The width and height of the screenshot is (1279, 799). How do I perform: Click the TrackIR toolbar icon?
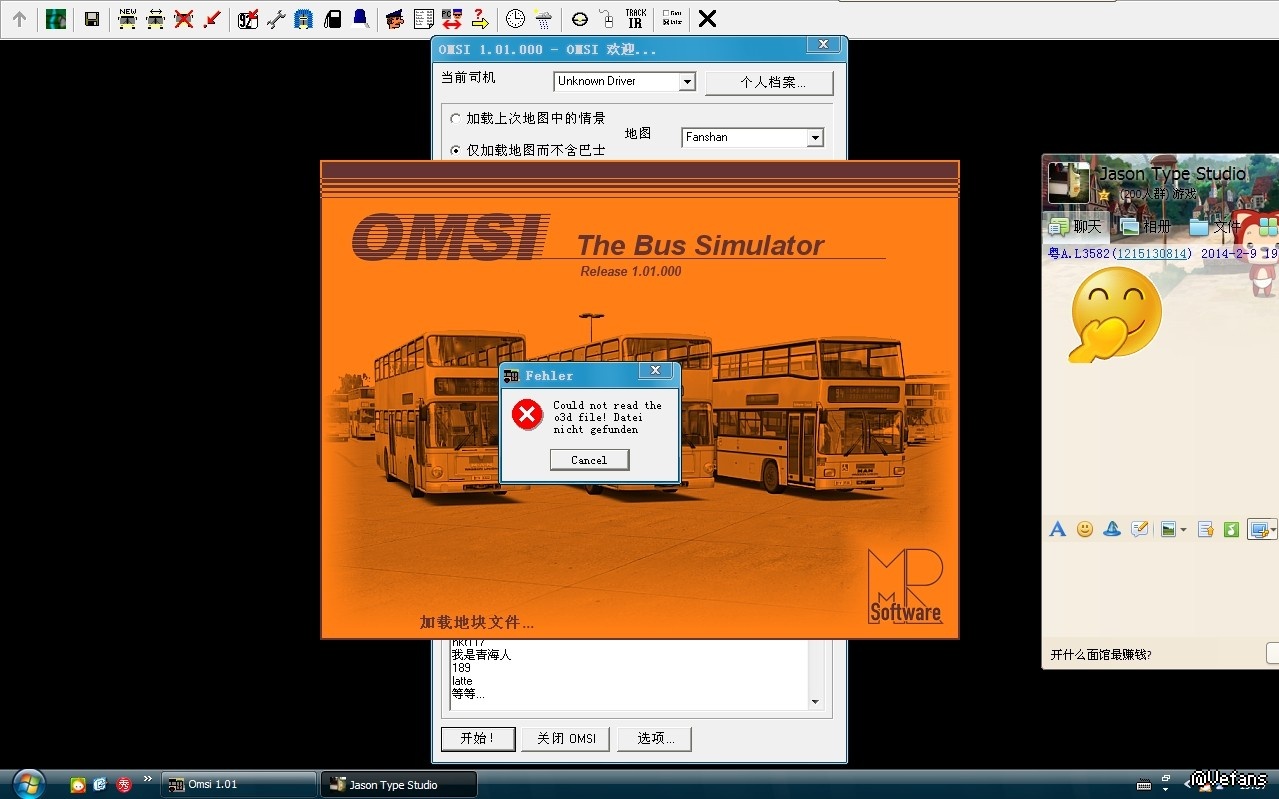tap(635, 19)
